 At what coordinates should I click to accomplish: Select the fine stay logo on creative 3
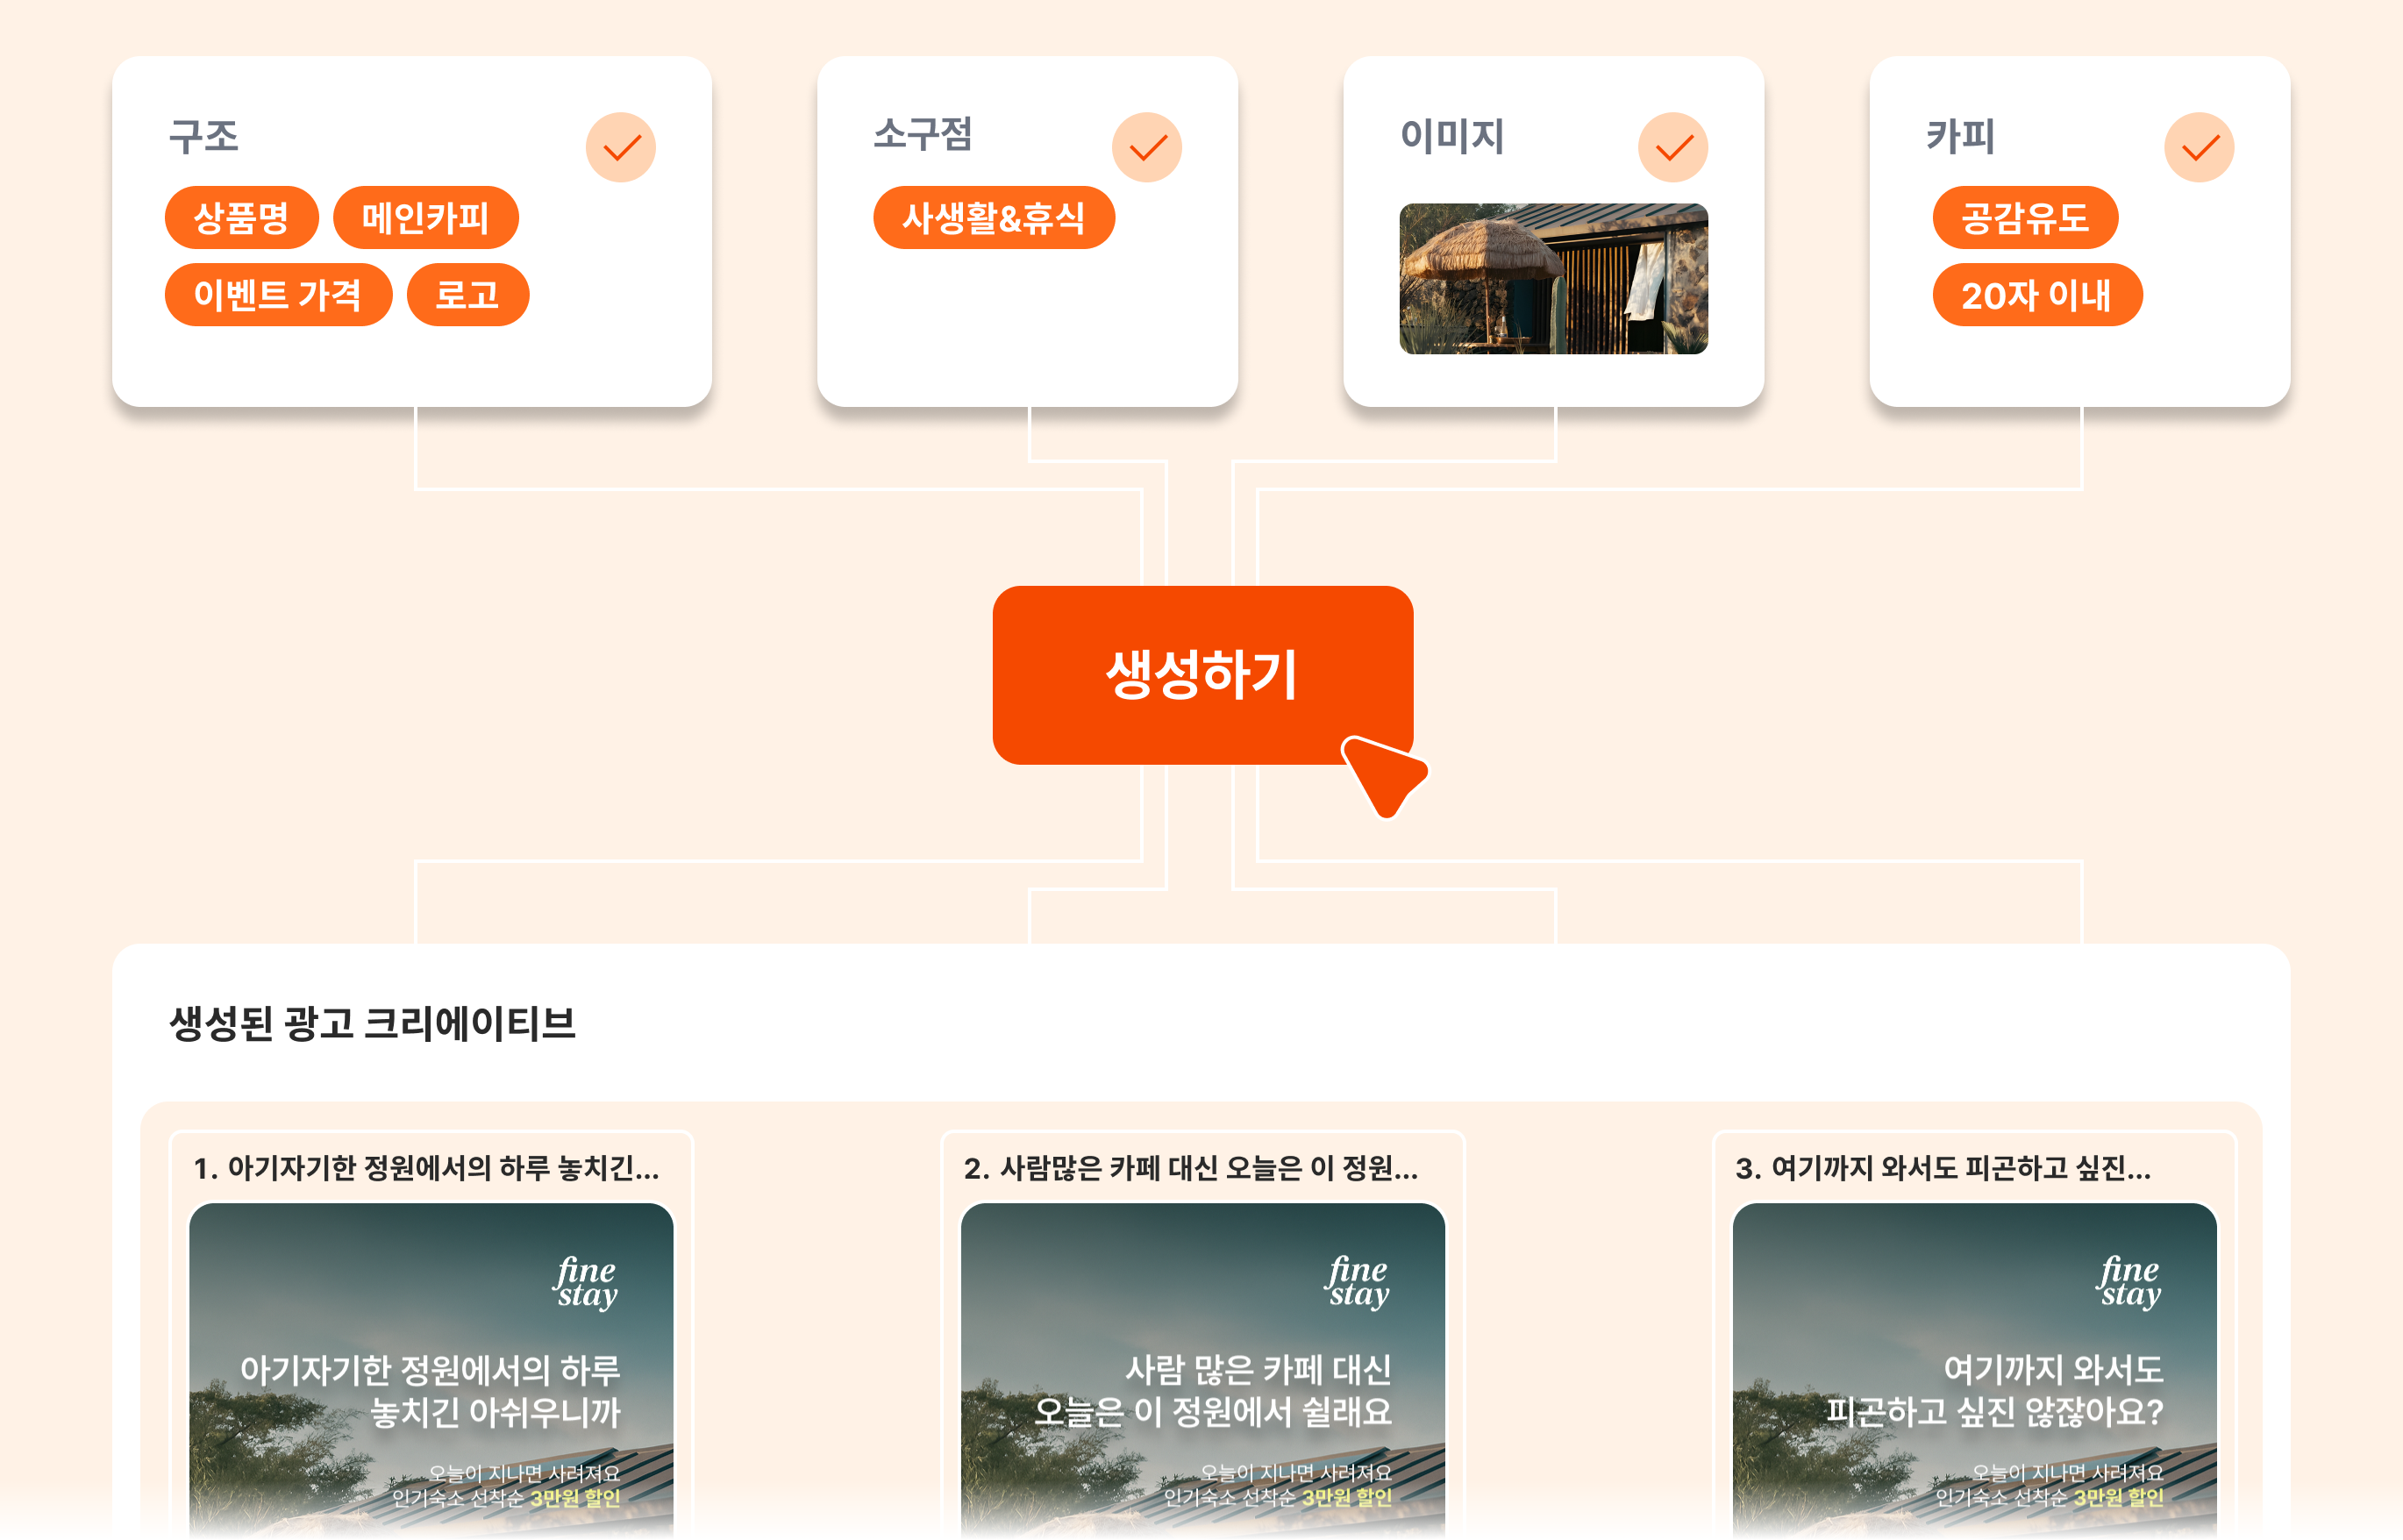tap(2131, 1285)
